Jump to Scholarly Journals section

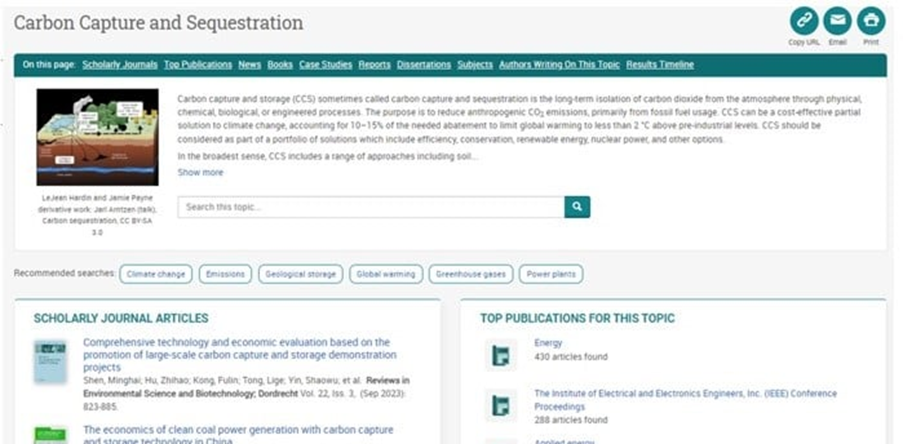pos(120,65)
